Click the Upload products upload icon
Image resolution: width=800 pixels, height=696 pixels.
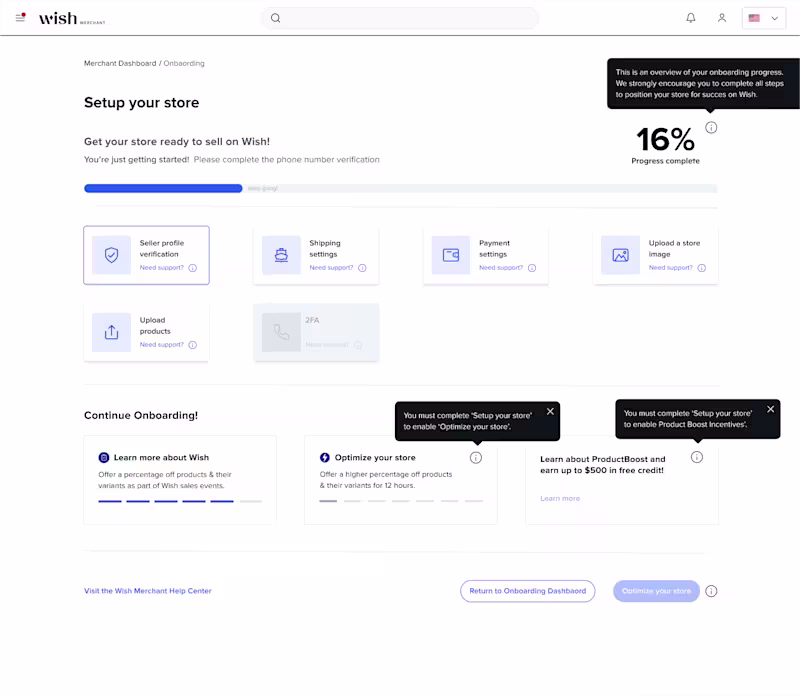coord(111,332)
